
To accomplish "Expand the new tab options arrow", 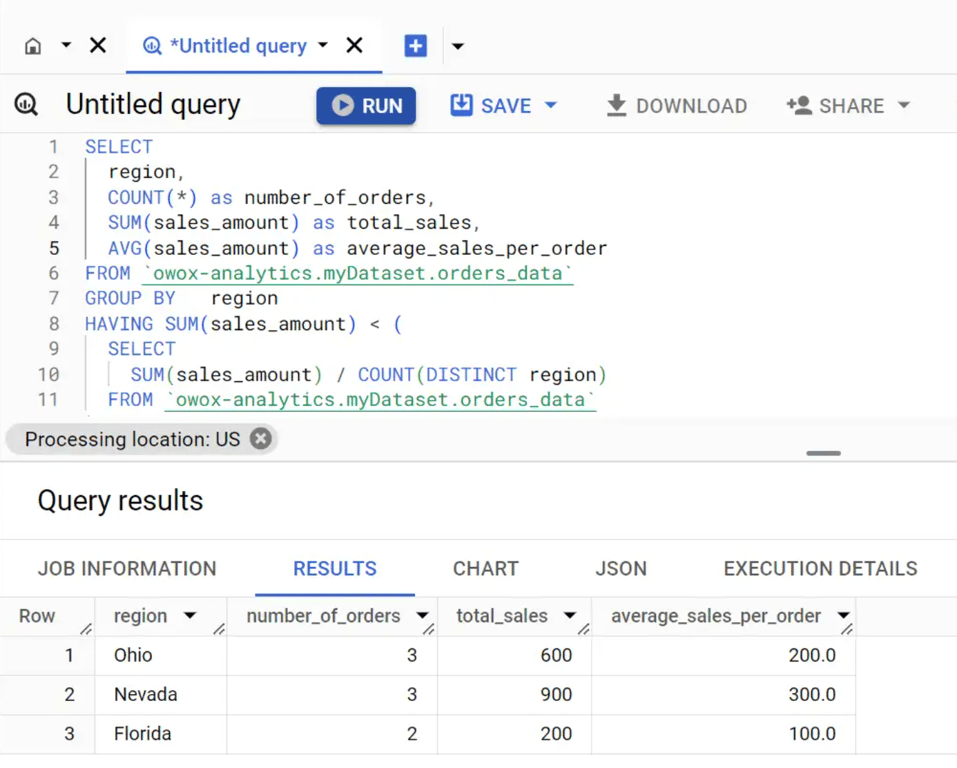I will coord(457,46).
